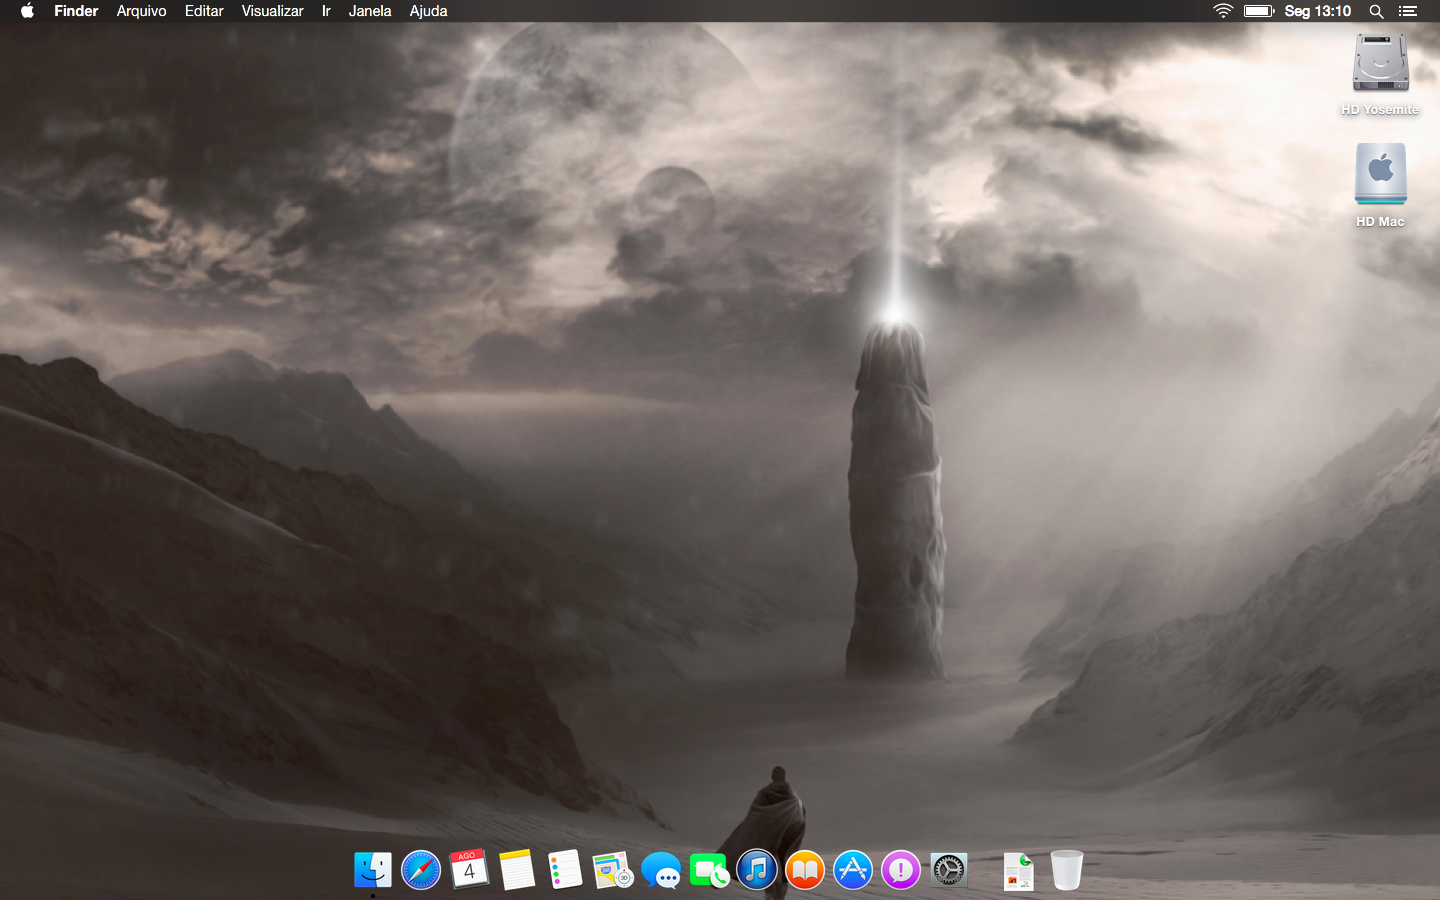Screen dimensions: 1440x900
Task: Open Notification Center list icon
Action: click(1408, 11)
